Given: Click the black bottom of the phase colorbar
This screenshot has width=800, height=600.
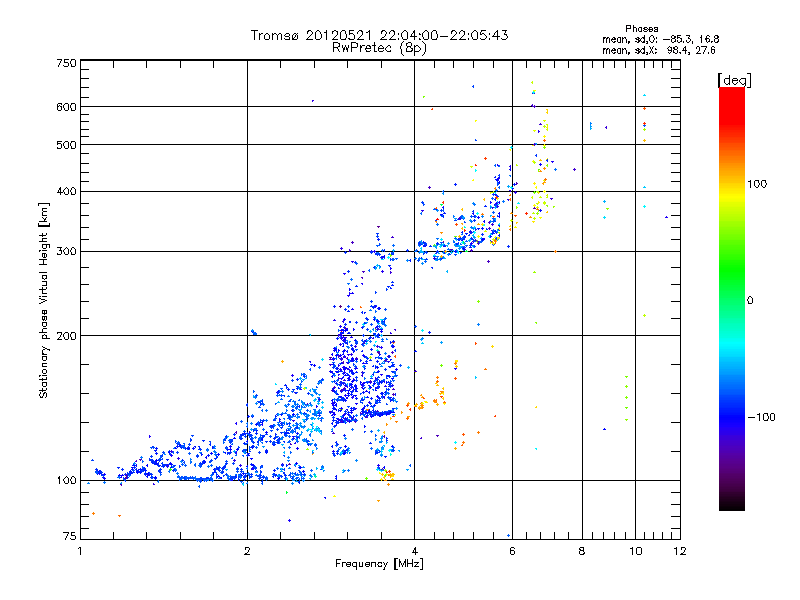Looking at the screenshot, I should pyautogui.click(x=732, y=504).
